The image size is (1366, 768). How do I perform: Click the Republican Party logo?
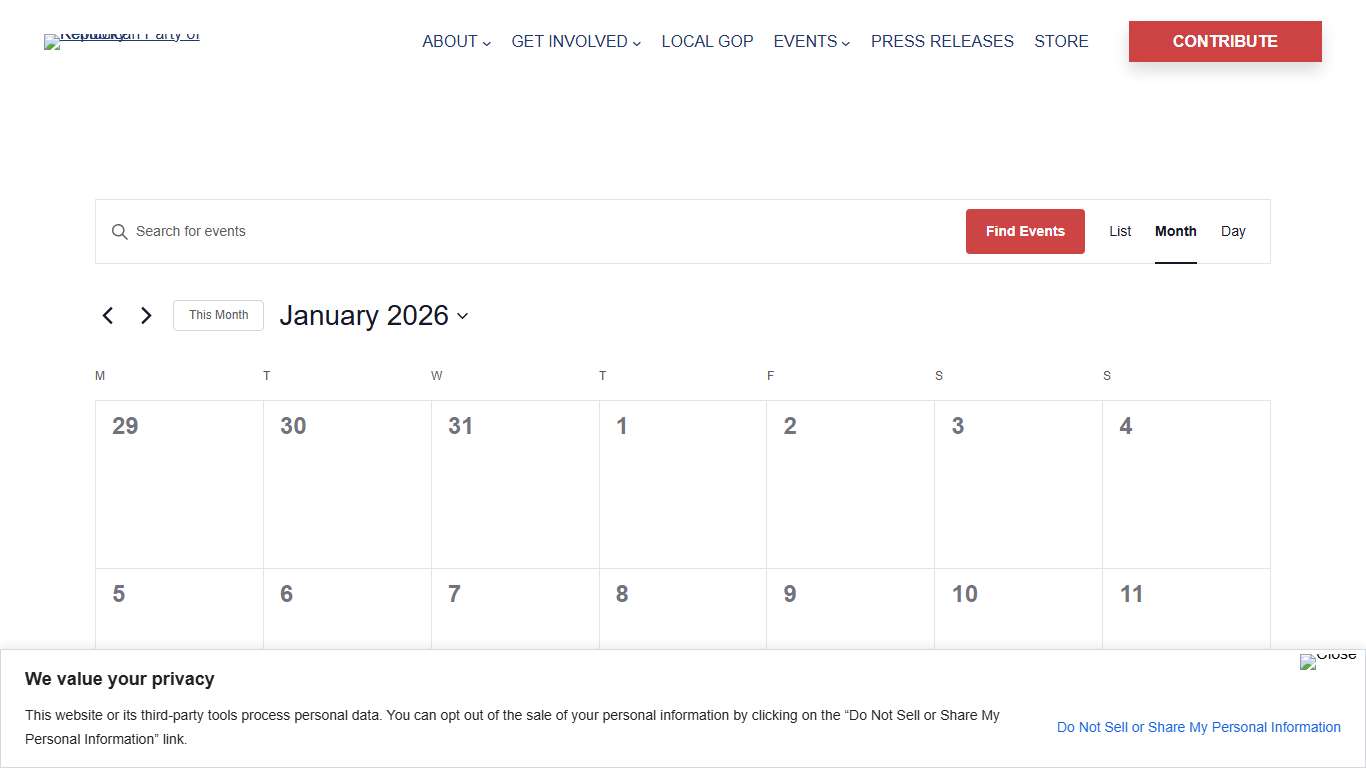122,41
